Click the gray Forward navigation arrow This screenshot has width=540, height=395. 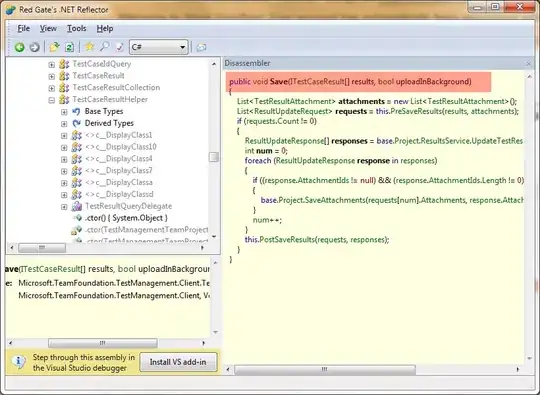click(x=34, y=47)
